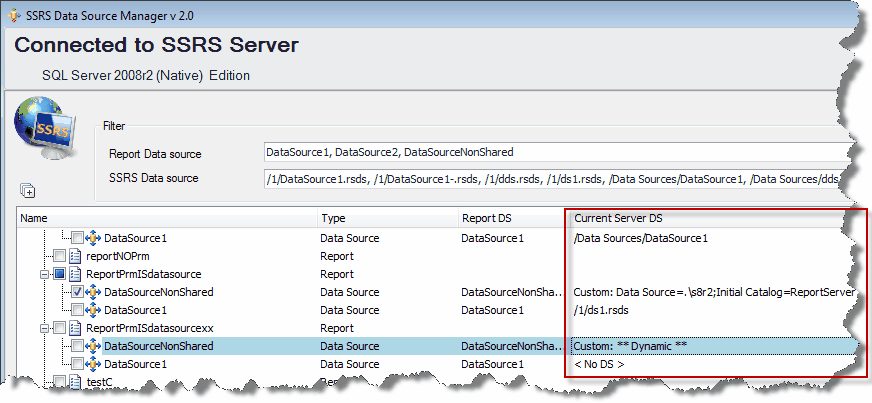
Task: Click the 'Custom: Data Source=.\s8r2' cell
Action: click(x=713, y=292)
